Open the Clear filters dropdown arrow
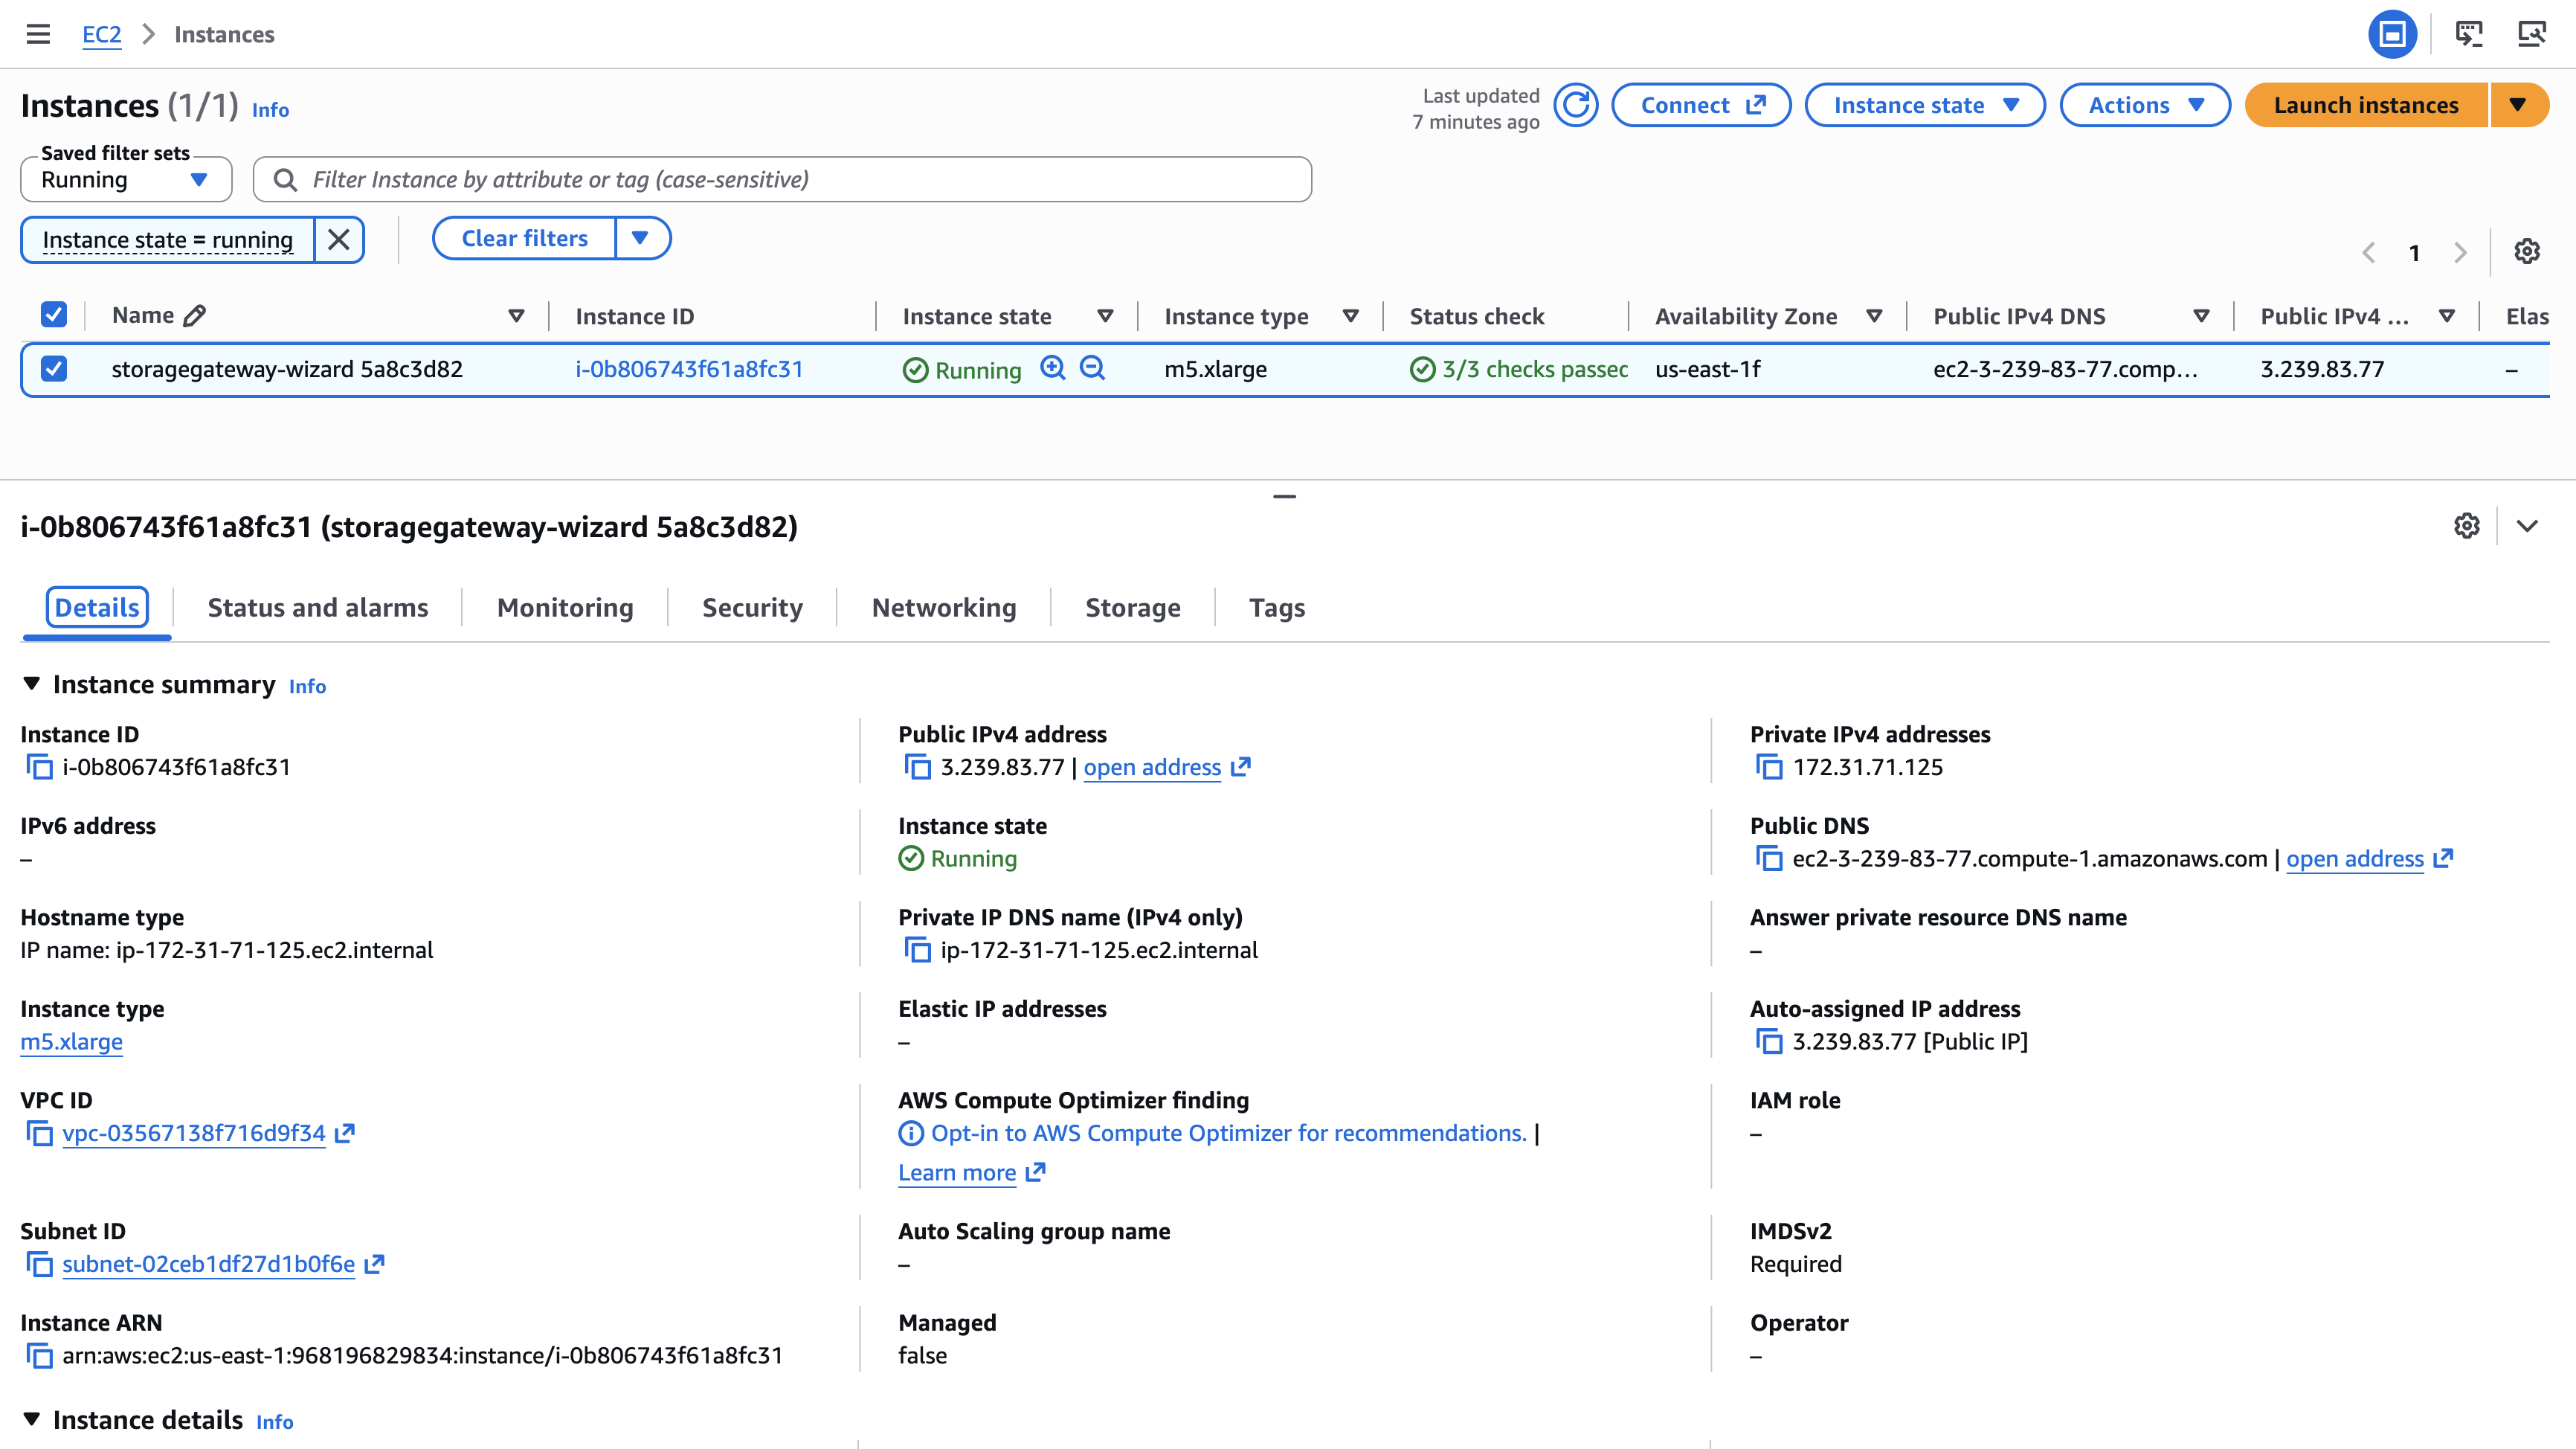Screen dimensions: 2576x1449 click(x=641, y=238)
